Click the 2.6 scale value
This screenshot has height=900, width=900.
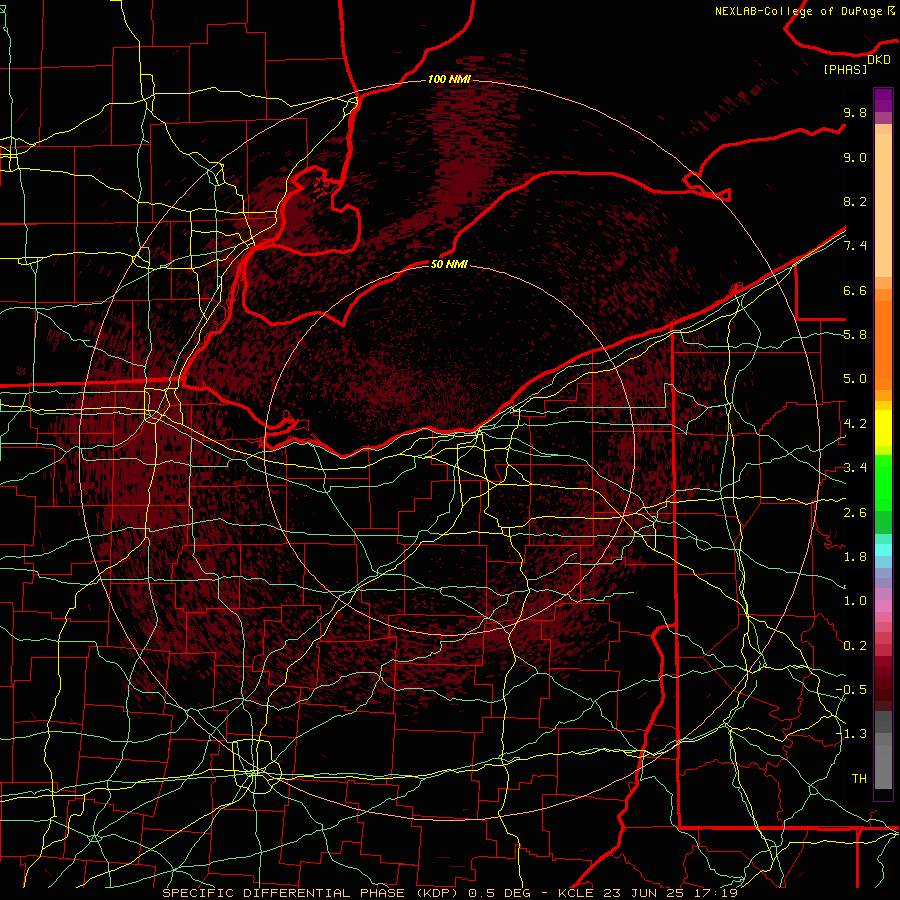[855, 513]
